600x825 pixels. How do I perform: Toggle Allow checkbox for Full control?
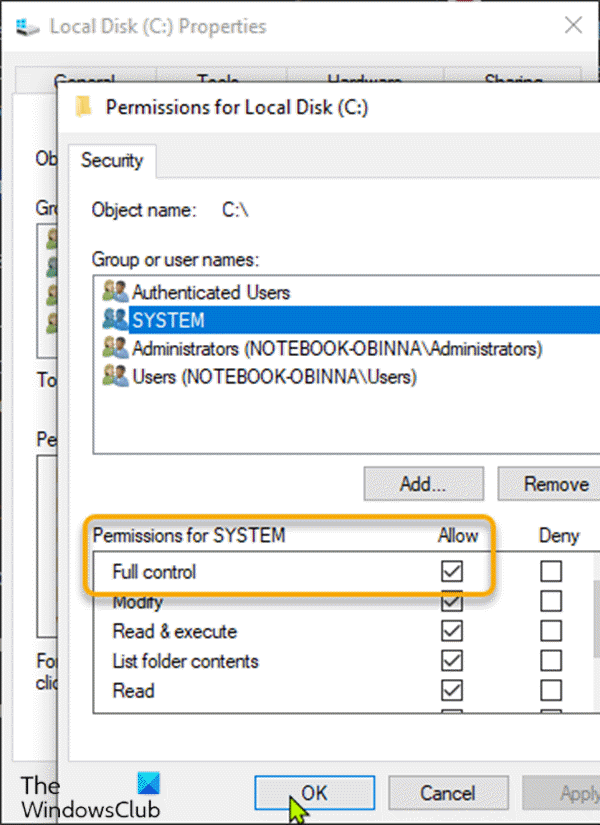(452, 572)
